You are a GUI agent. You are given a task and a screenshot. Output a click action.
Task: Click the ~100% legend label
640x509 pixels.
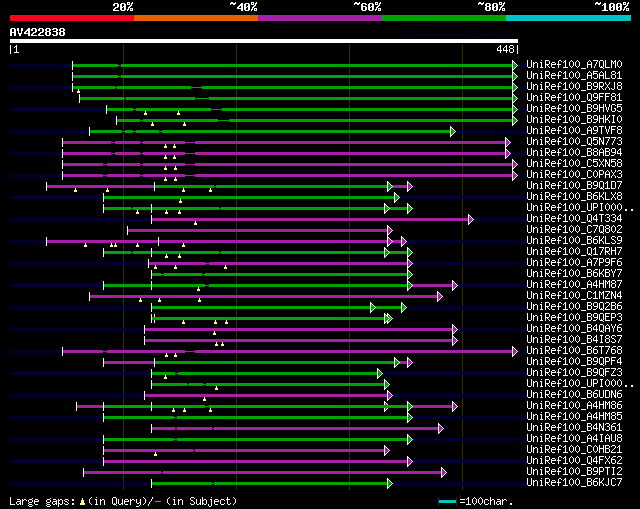[x=611, y=7]
